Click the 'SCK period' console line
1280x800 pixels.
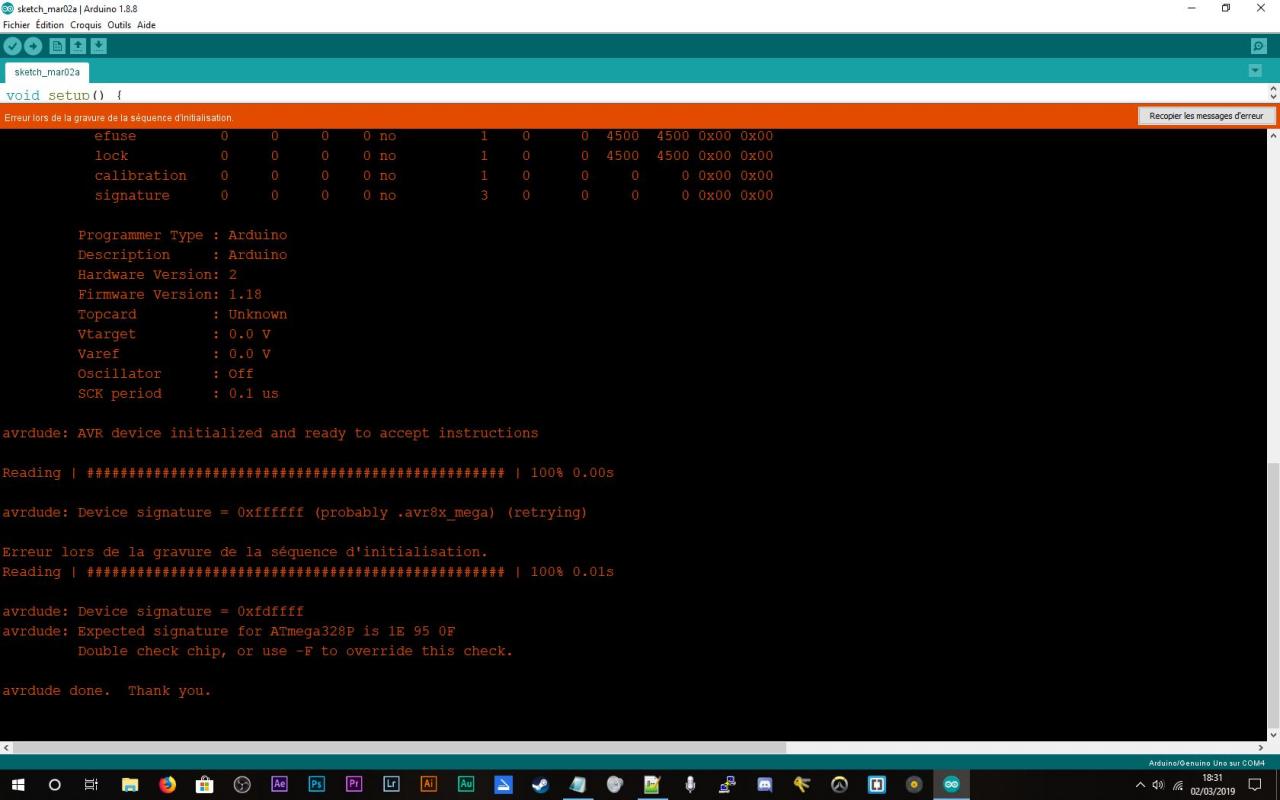(x=178, y=393)
